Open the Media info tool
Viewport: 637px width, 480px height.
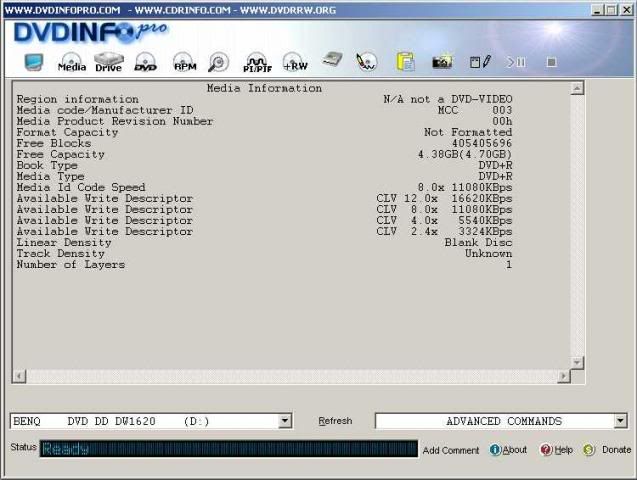point(72,63)
